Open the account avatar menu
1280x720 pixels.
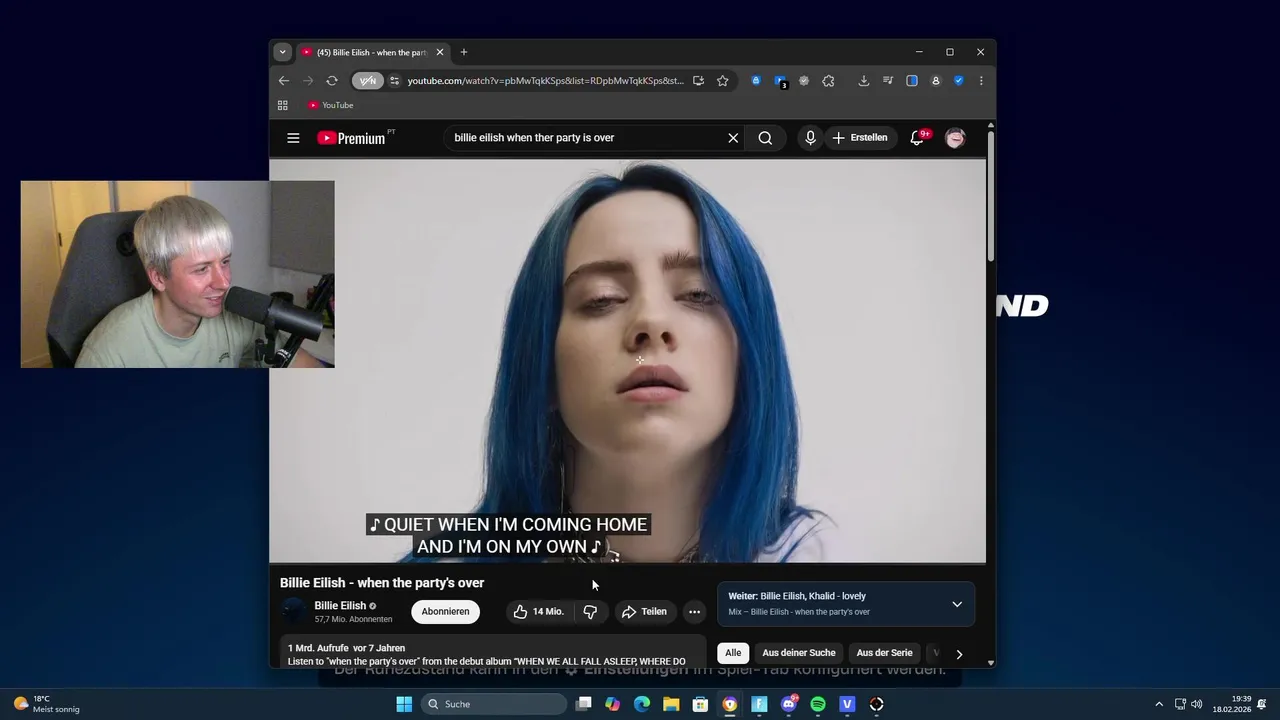tap(955, 138)
